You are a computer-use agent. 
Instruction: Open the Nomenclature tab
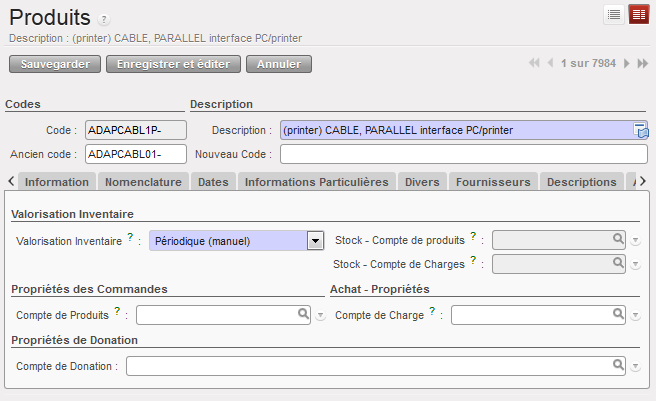tap(143, 182)
